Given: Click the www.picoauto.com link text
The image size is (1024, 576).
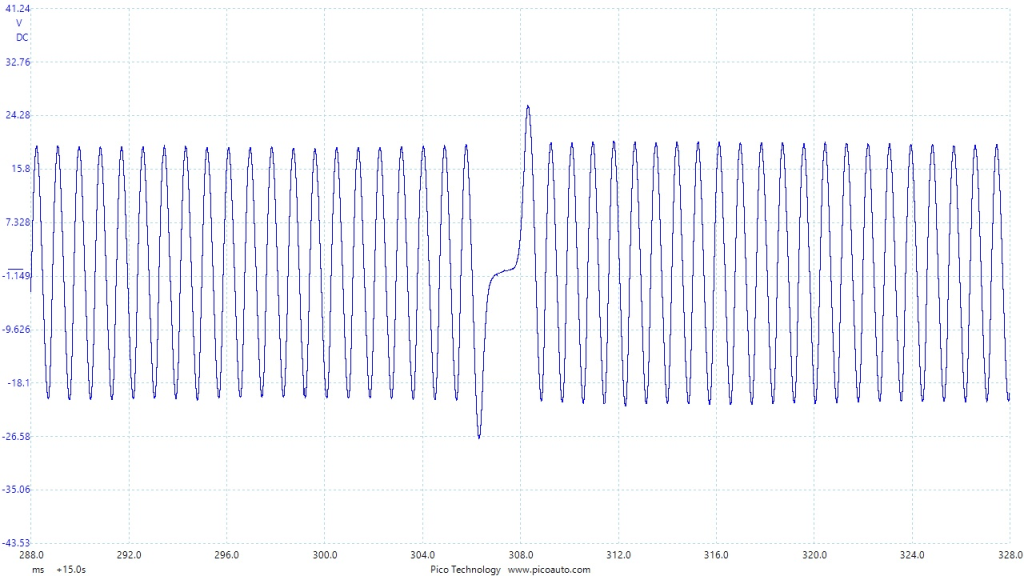Looking at the screenshot, I should point(549,569).
